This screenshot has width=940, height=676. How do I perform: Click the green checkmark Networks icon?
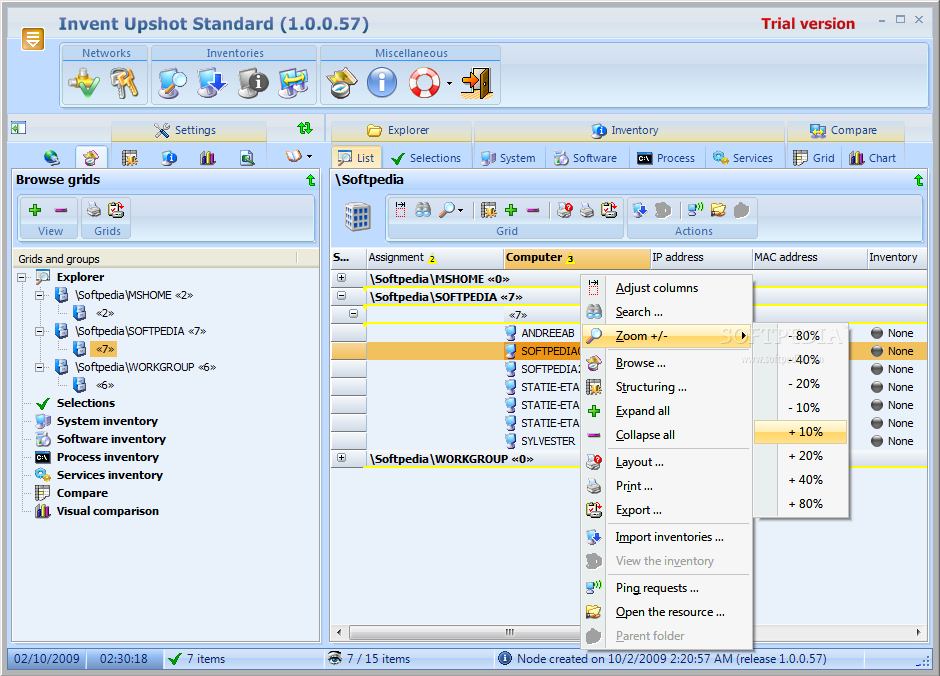[85, 83]
